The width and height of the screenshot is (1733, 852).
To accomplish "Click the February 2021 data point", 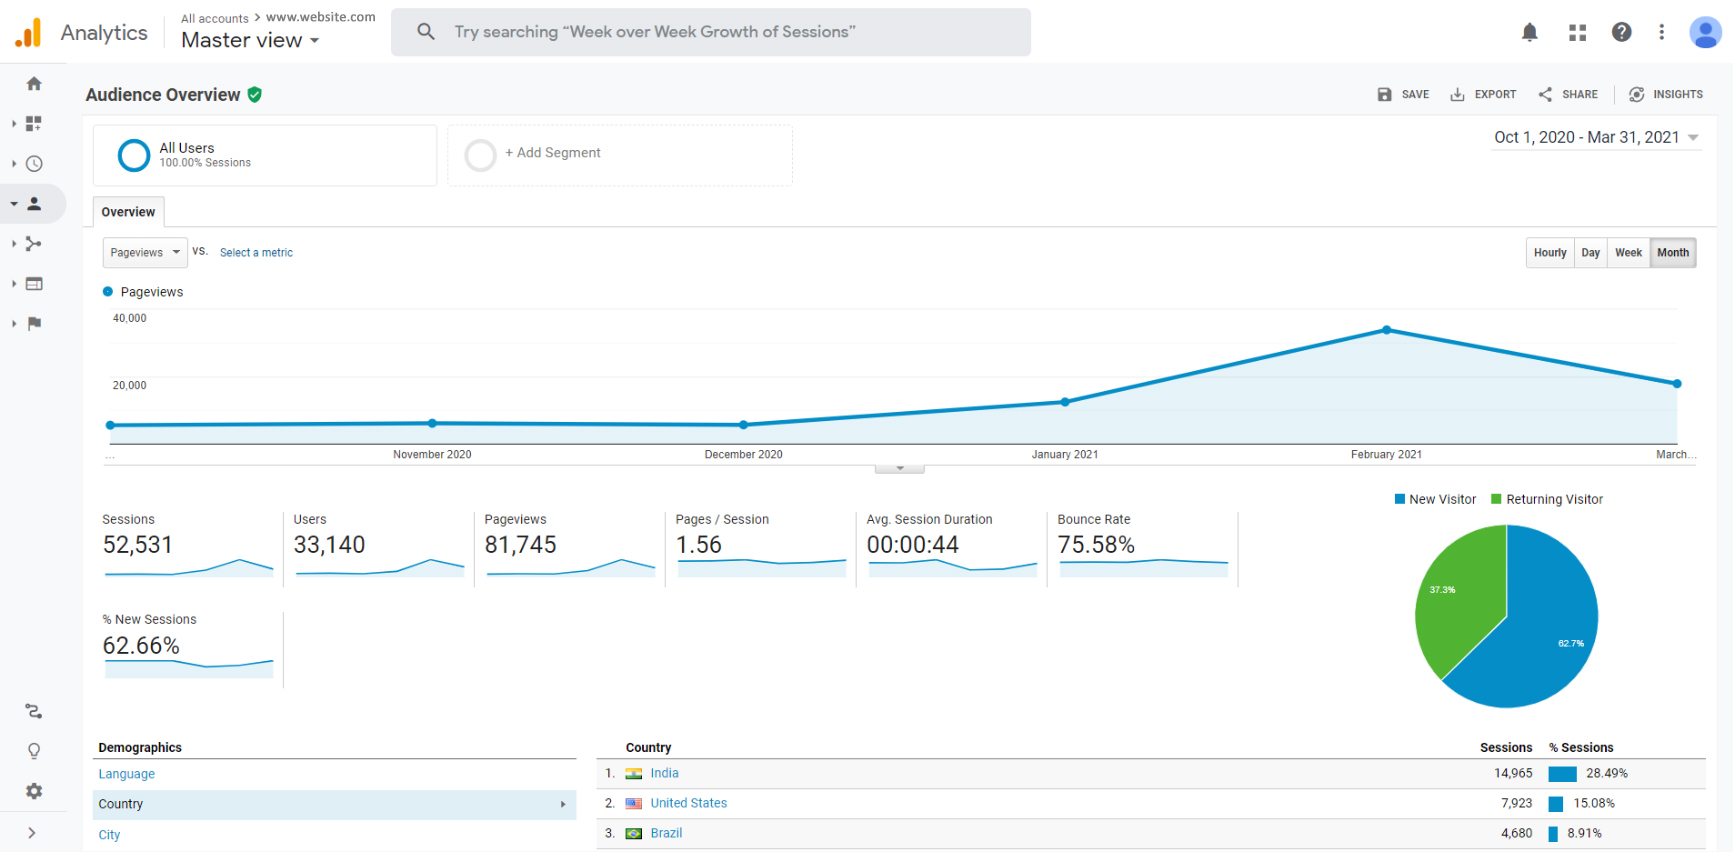I will pyautogui.click(x=1386, y=330).
